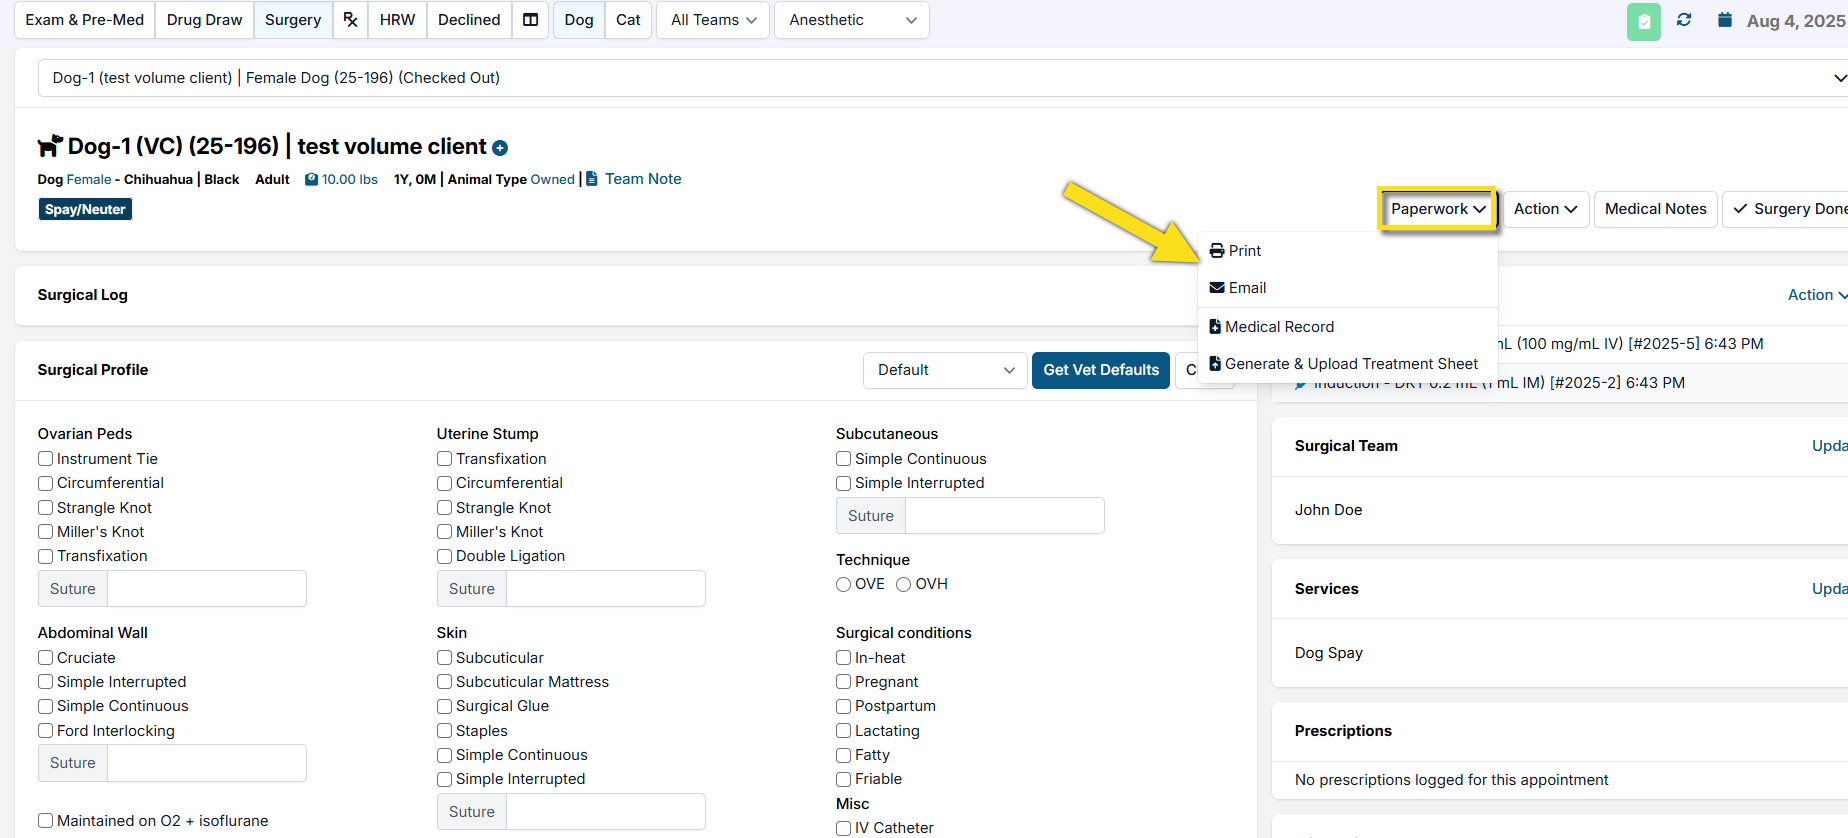Click the split-view columns icon

click(531, 20)
